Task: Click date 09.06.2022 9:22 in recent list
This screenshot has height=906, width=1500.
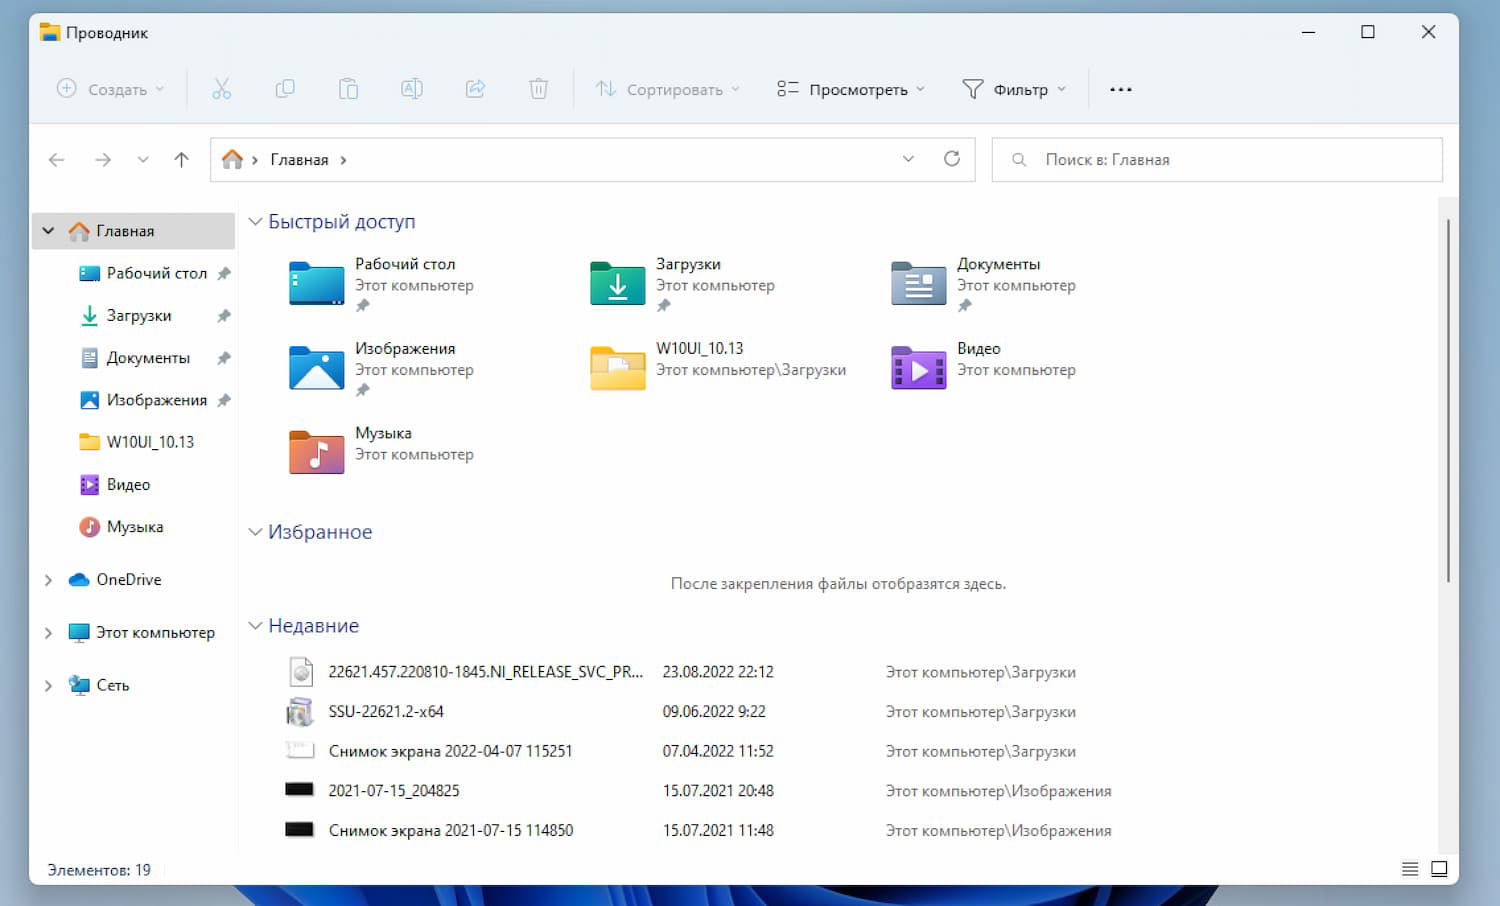Action: click(714, 712)
